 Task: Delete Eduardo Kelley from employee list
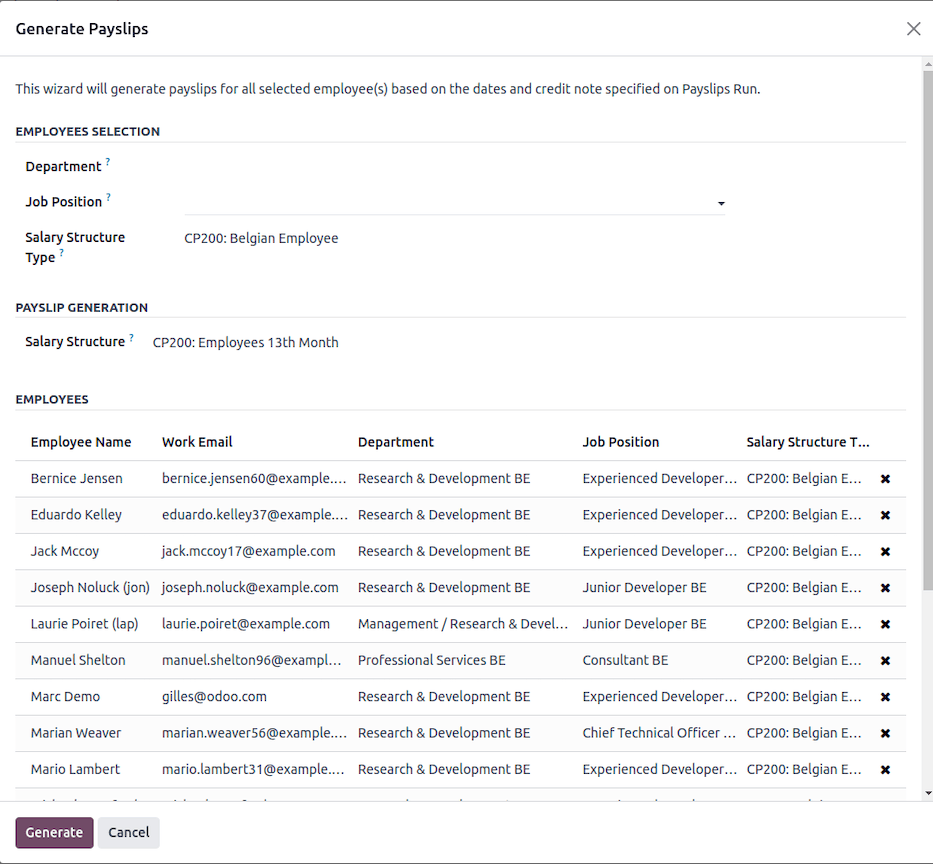(885, 515)
